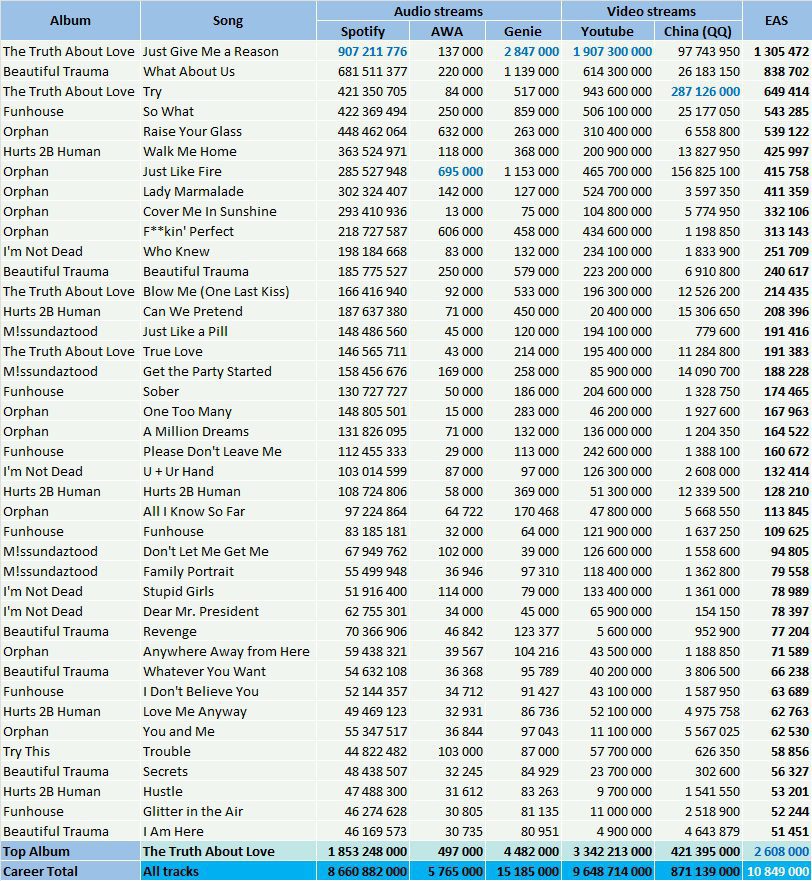812x881 pixels.
Task: Click the song 'Dear Mr. President'
Action: (x=201, y=612)
